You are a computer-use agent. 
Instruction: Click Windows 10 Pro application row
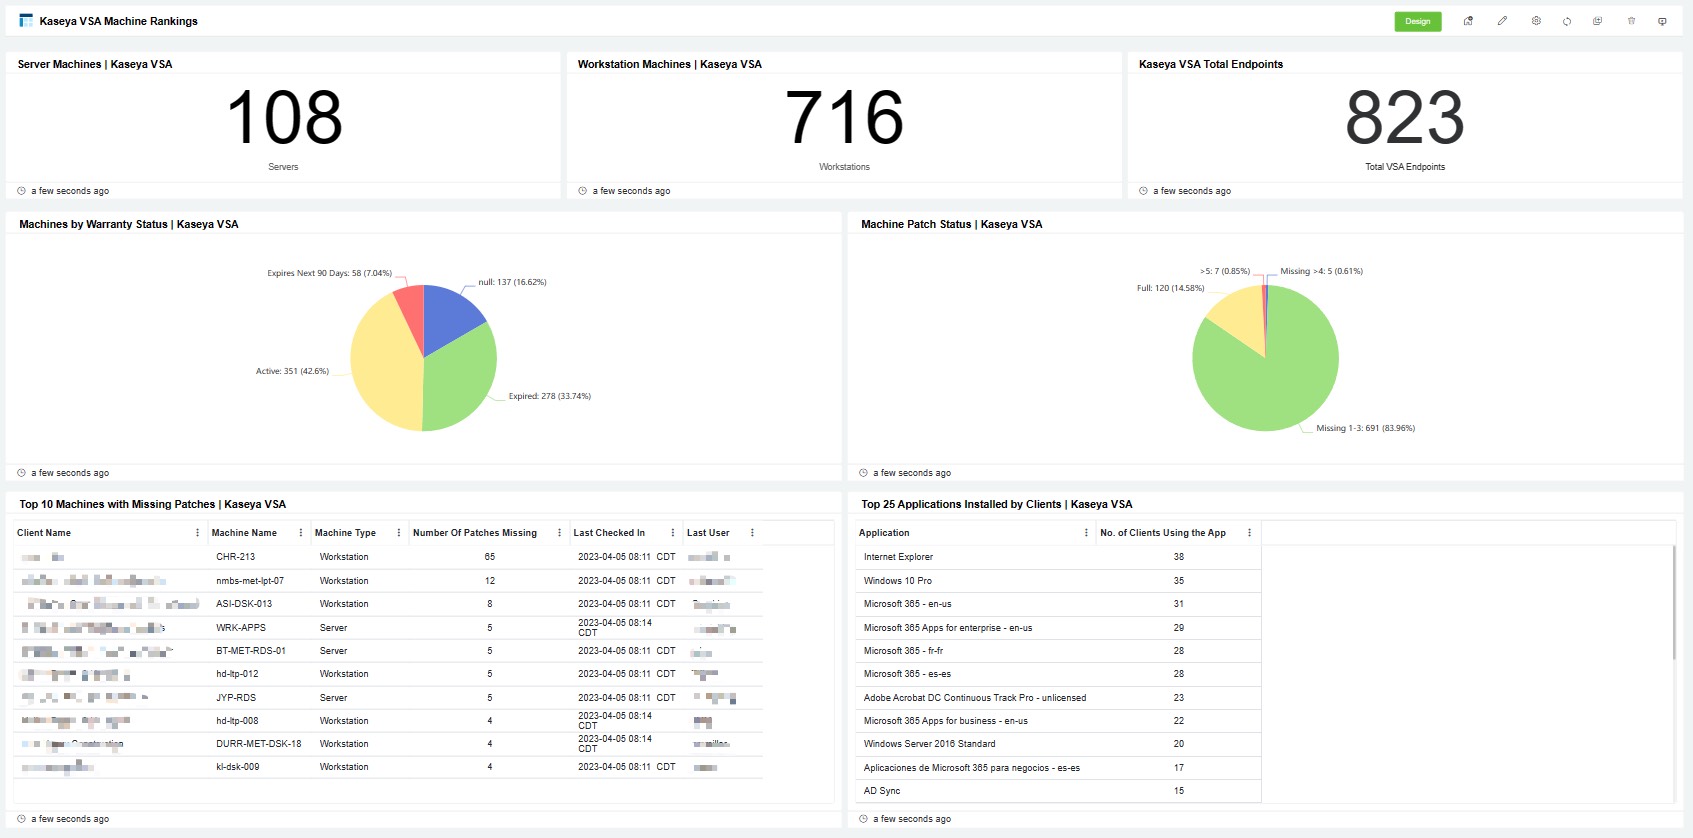tap(1058, 581)
